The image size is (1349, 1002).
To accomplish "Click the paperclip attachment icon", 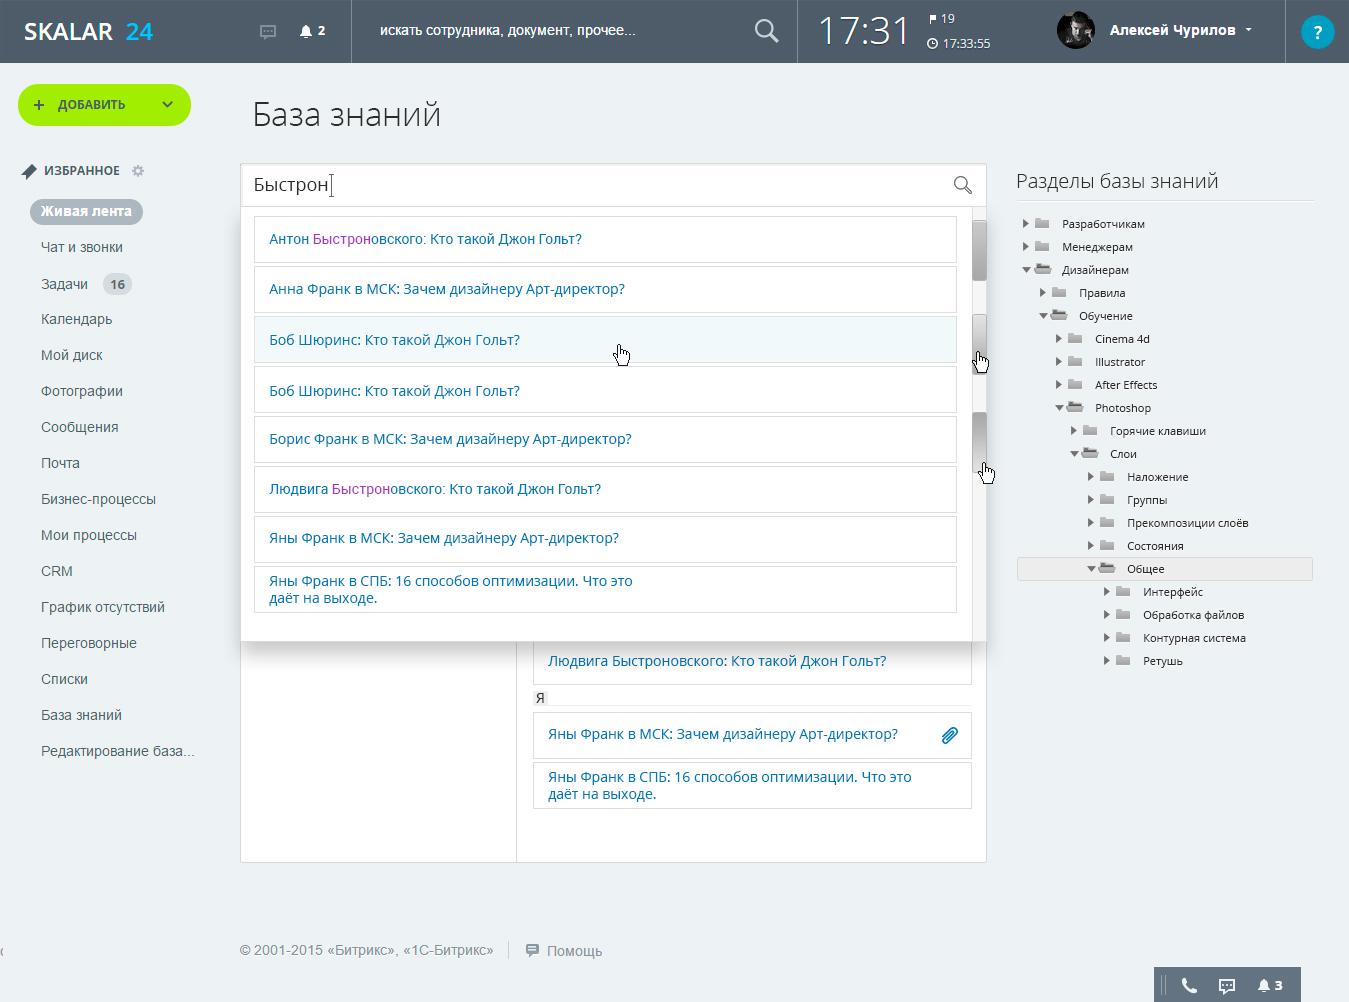I will click(x=949, y=735).
